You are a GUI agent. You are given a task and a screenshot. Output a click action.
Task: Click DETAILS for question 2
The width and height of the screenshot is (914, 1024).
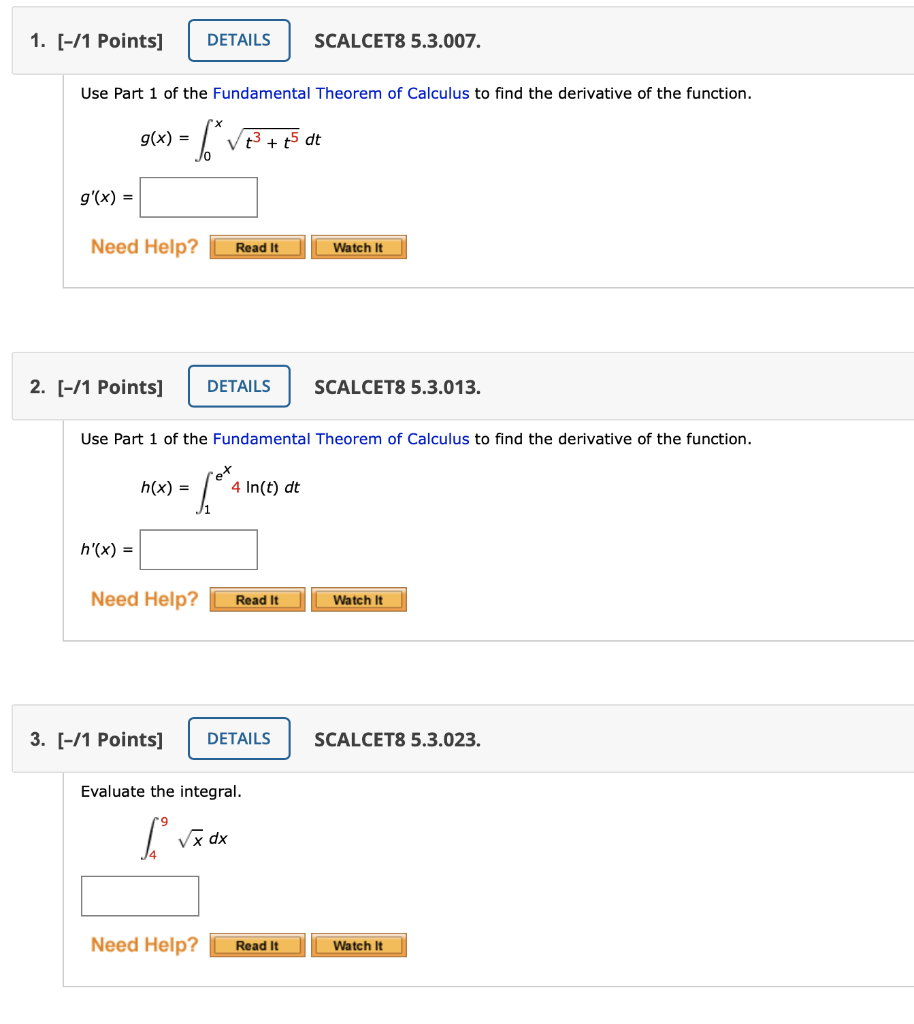coord(239,386)
